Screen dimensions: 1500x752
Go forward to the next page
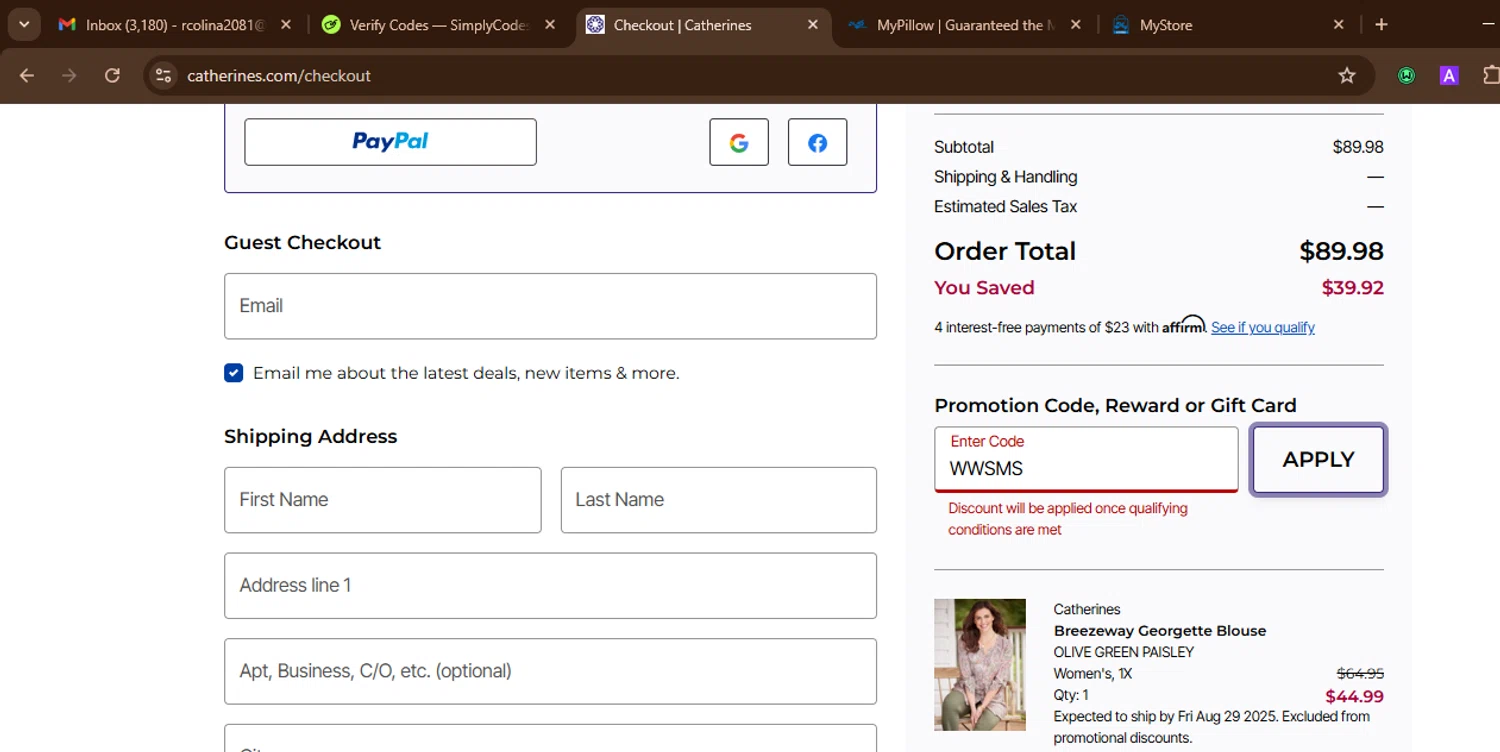point(69,75)
